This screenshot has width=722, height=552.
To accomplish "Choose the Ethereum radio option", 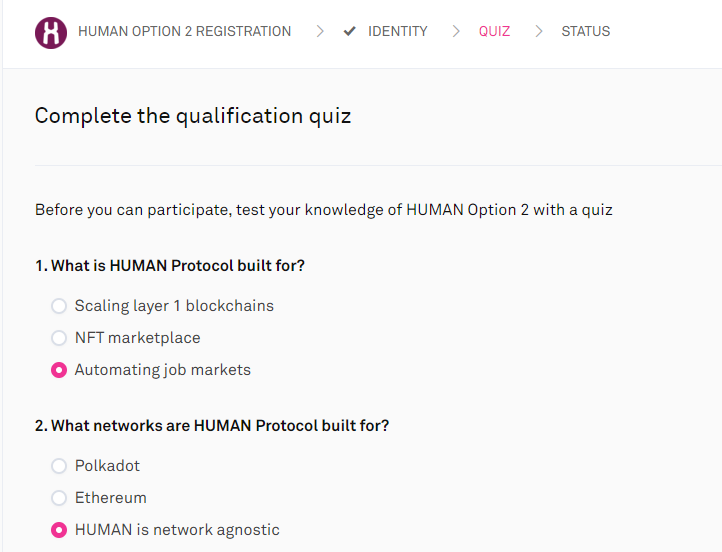I will (x=59, y=498).
